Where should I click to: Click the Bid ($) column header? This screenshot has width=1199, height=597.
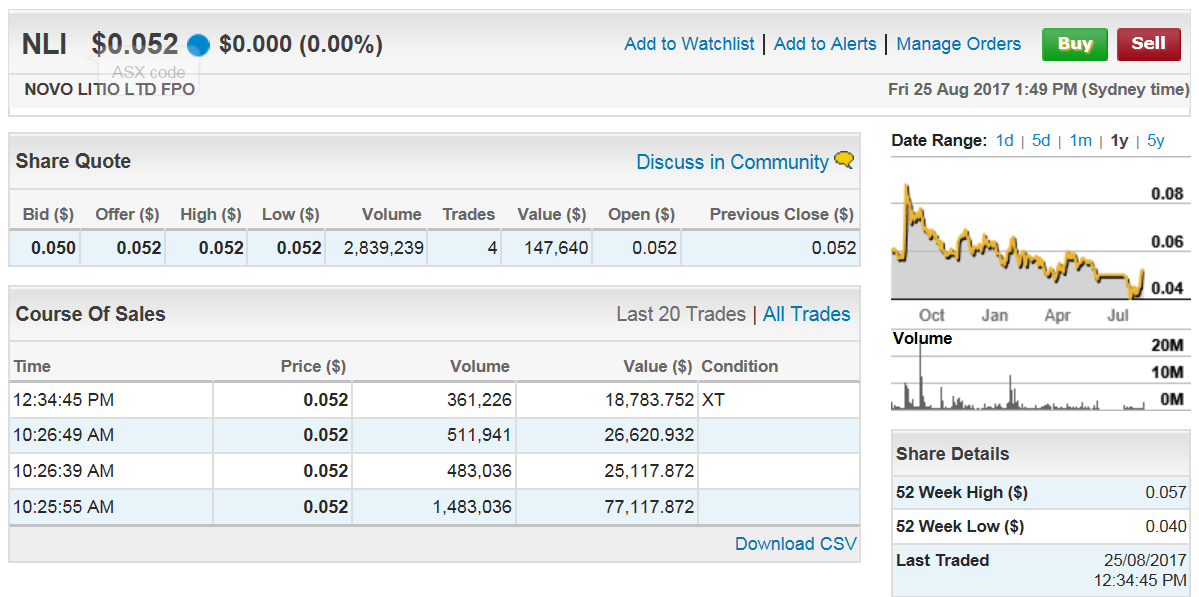pyautogui.click(x=48, y=215)
